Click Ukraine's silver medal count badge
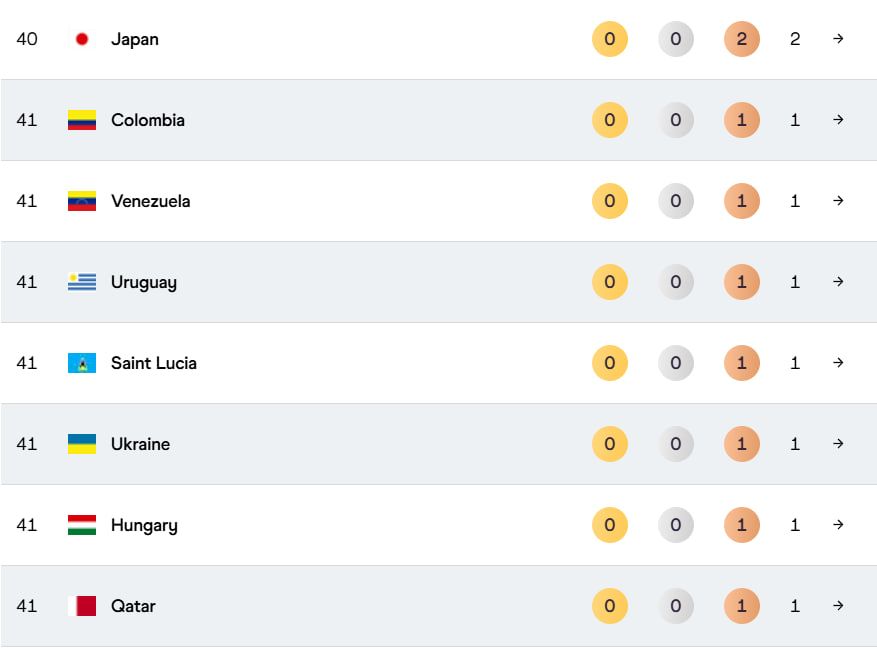877x651 pixels. click(x=675, y=444)
